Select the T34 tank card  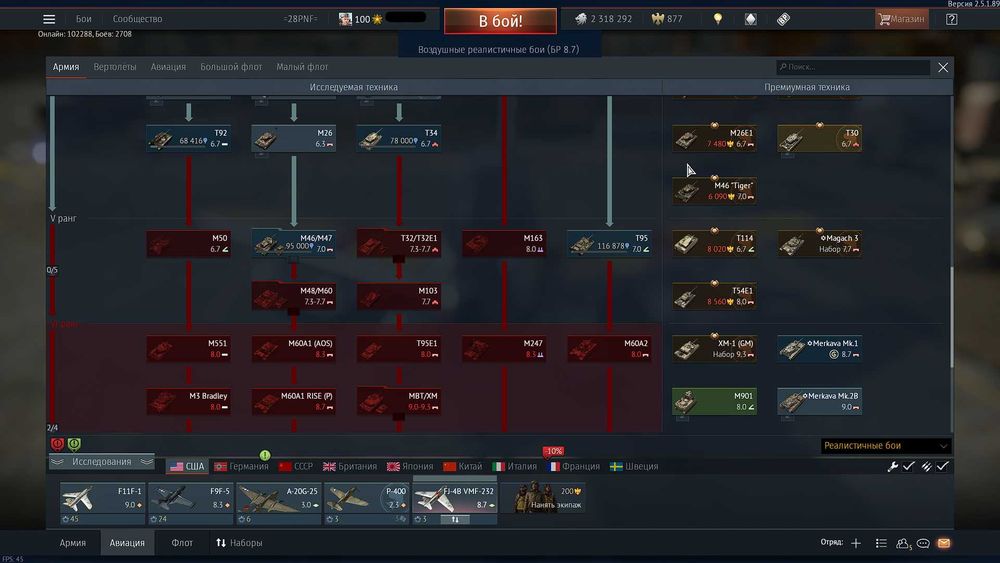[399, 138]
